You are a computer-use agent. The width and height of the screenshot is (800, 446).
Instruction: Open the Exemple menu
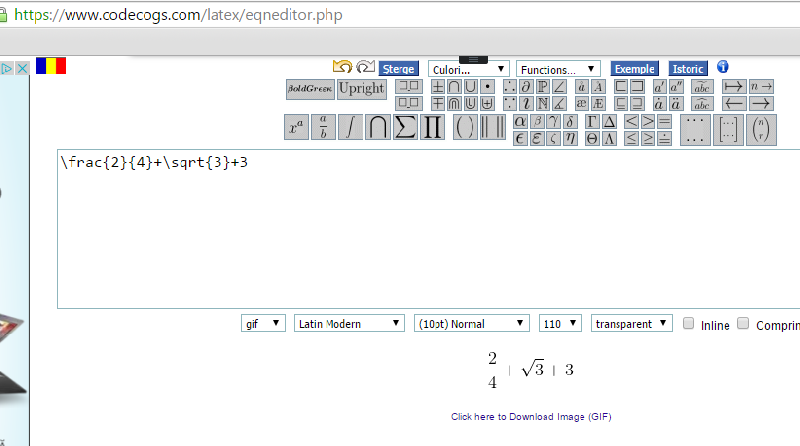click(634, 69)
